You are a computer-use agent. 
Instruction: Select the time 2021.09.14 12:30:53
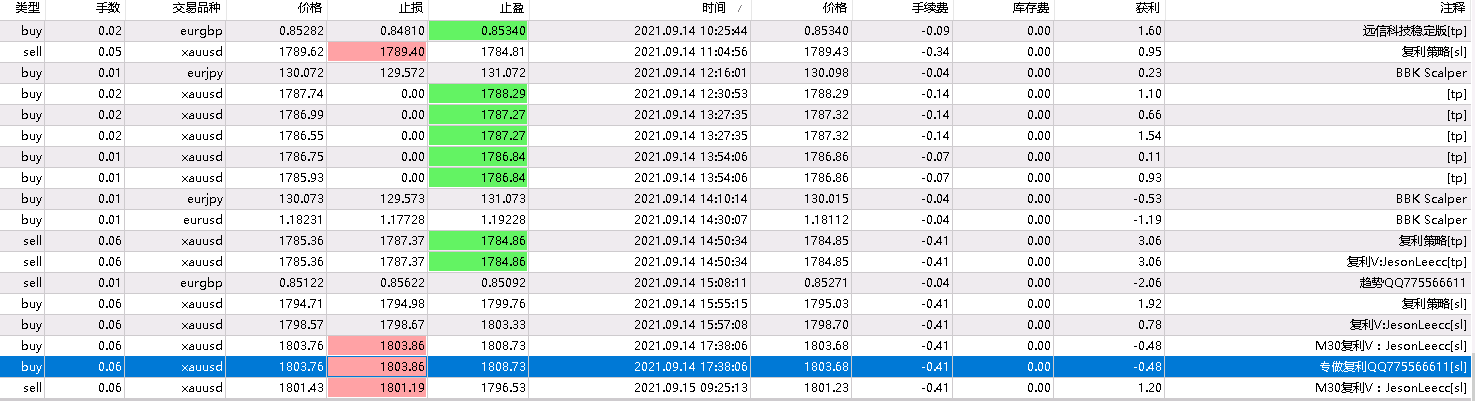(x=691, y=93)
